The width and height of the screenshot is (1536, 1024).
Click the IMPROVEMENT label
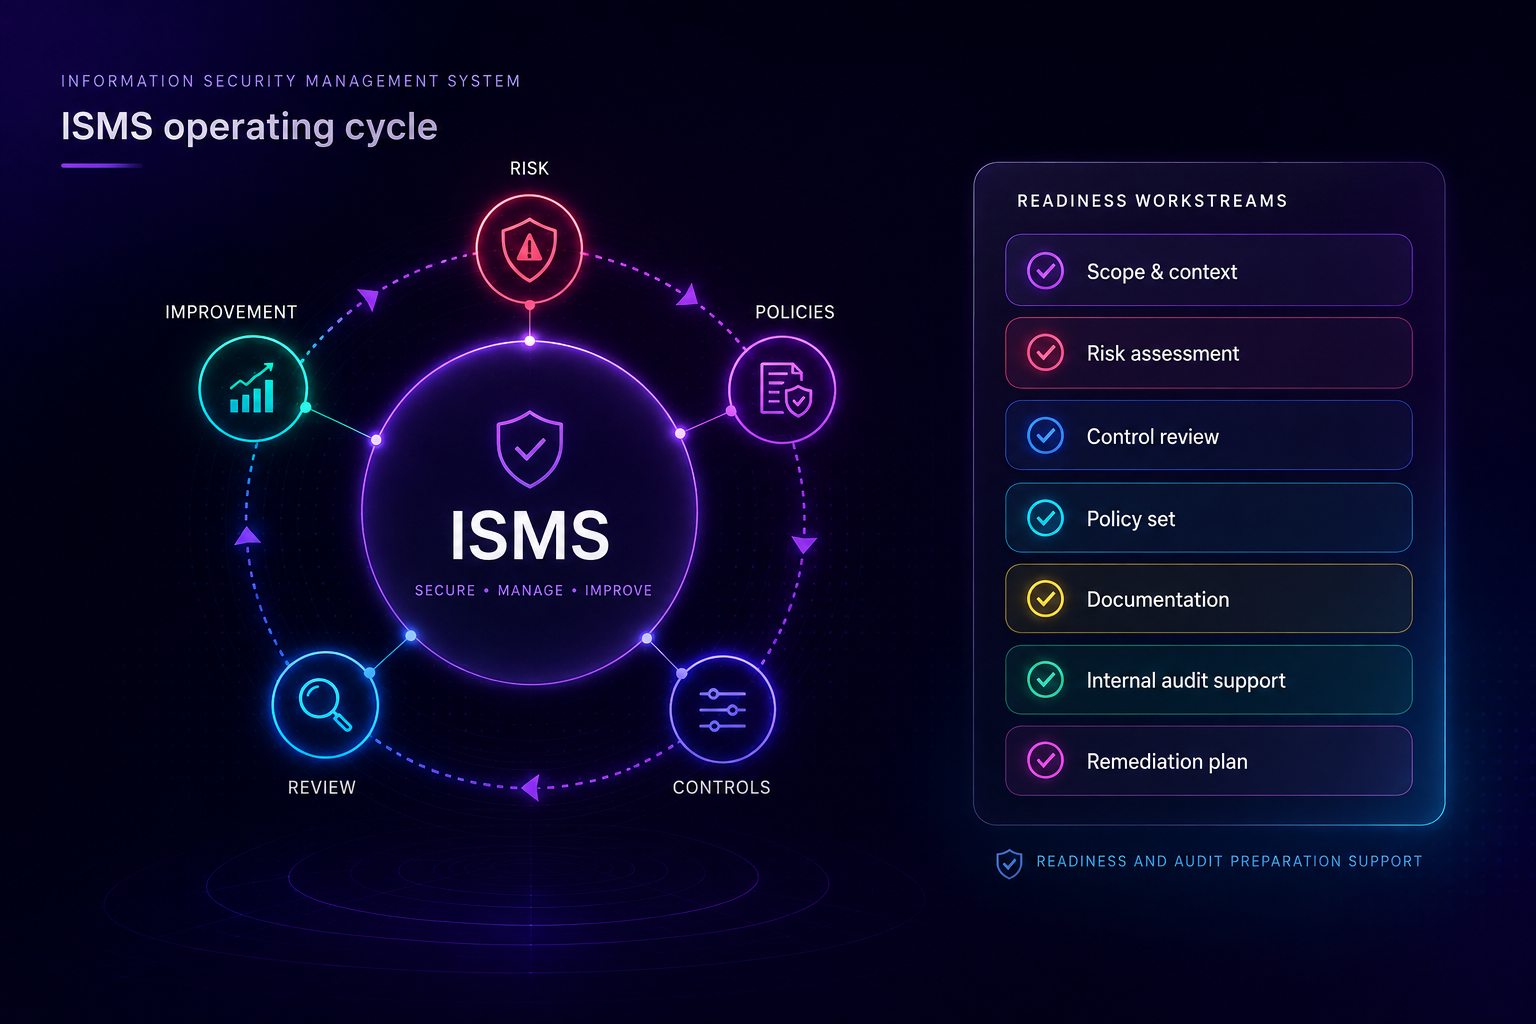coord(231,312)
